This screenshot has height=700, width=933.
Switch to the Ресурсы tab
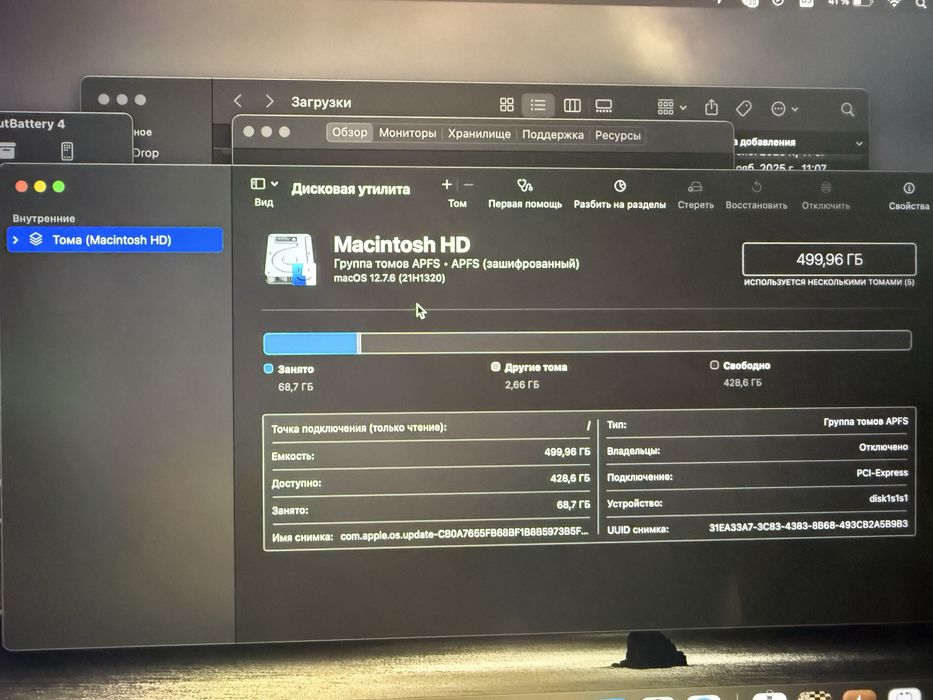pyautogui.click(x=618, y=136)
